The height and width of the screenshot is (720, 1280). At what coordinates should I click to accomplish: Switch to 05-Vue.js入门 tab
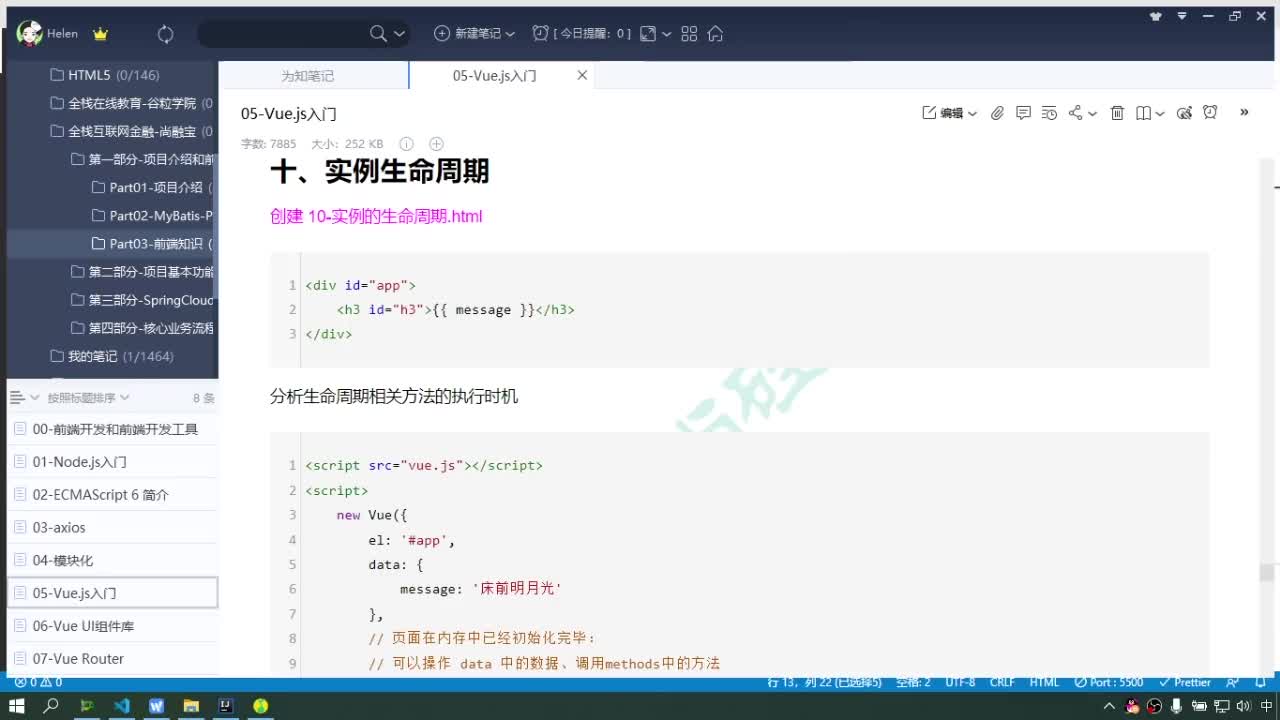[x=494, y=76]
